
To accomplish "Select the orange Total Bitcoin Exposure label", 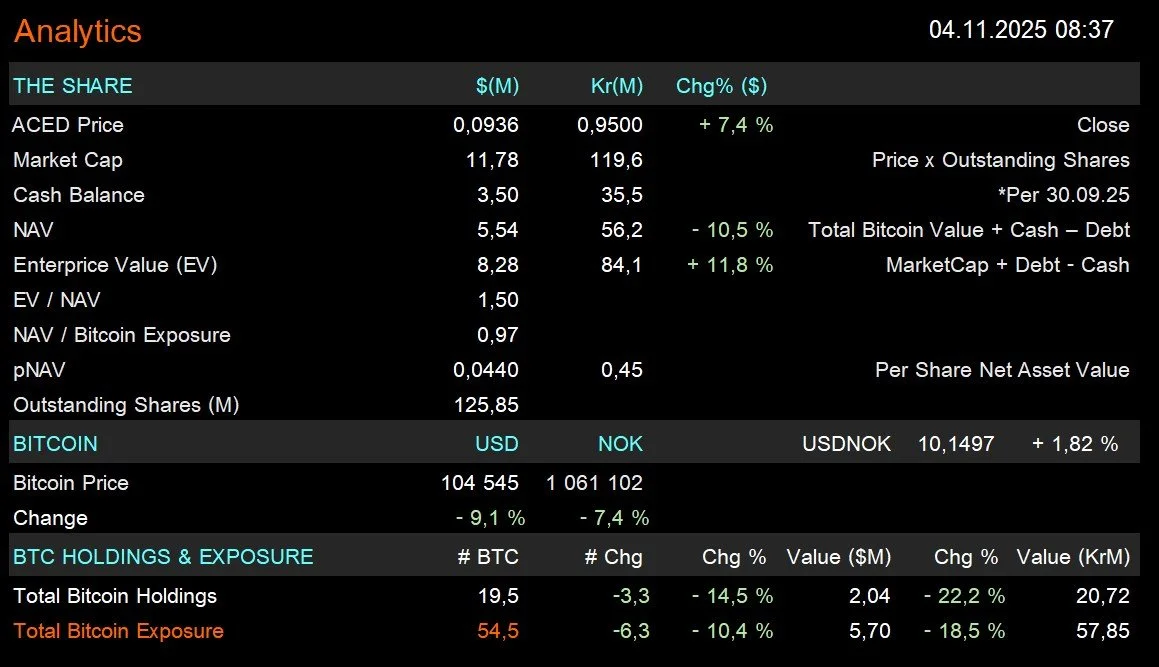I will click(118, 631).
